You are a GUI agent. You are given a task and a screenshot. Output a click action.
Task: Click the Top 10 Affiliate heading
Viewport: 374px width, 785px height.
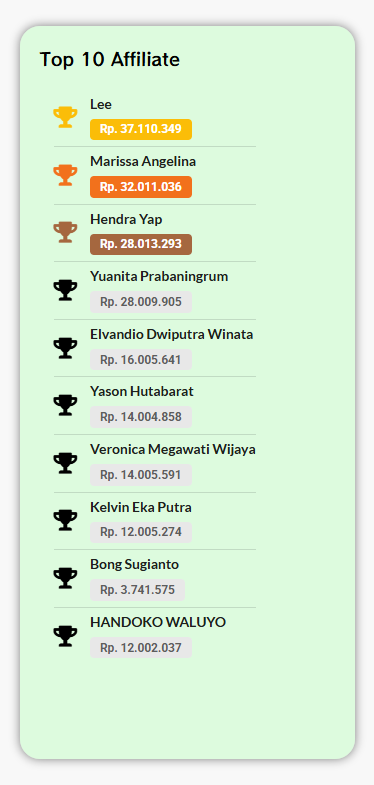click(110, 60)
